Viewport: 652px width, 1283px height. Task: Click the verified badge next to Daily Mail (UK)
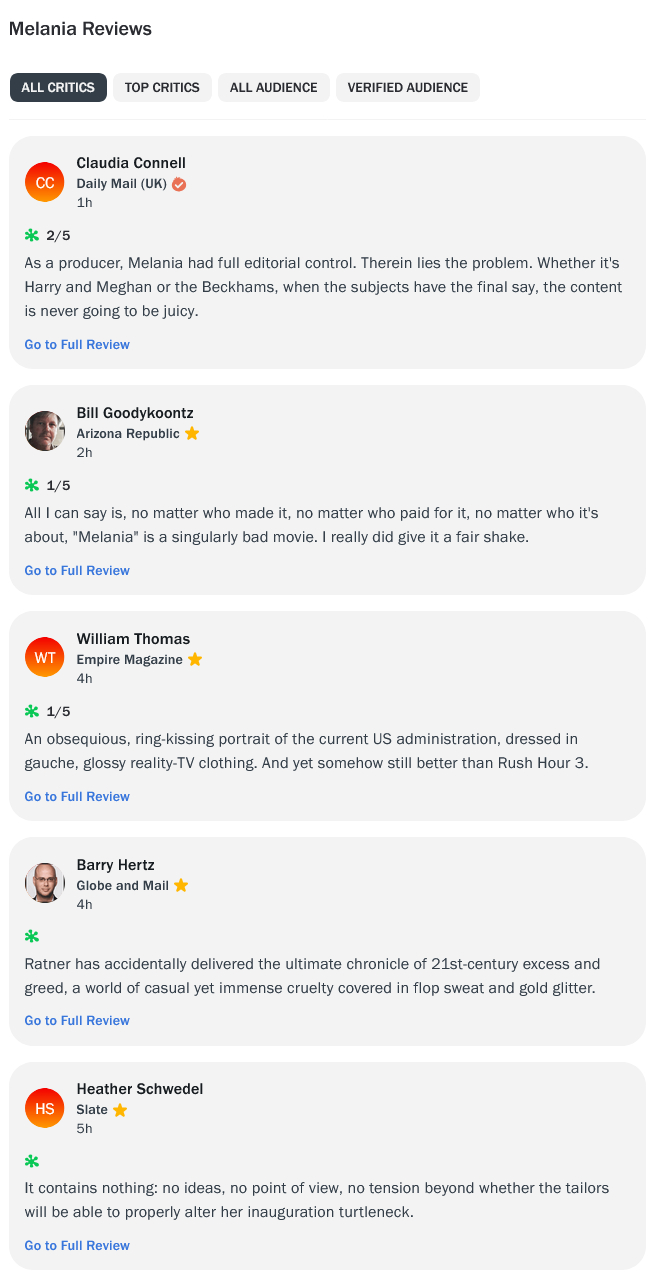coord(179,184)
